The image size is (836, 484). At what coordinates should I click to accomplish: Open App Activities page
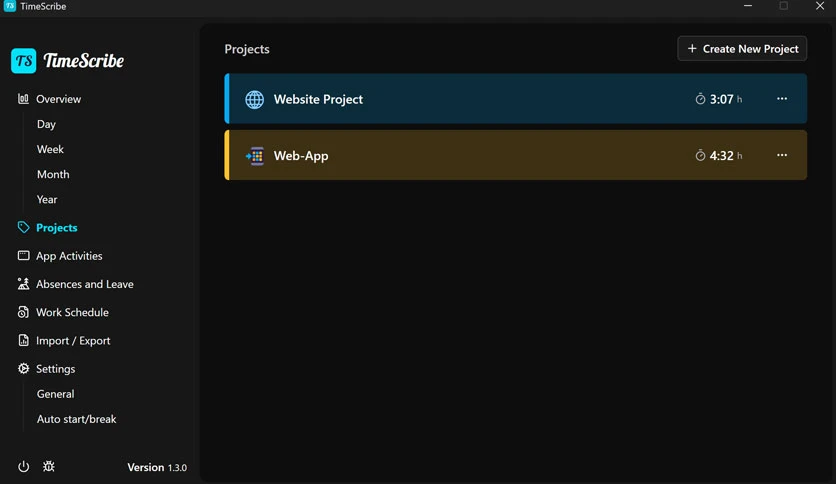[x=69, y=255]
